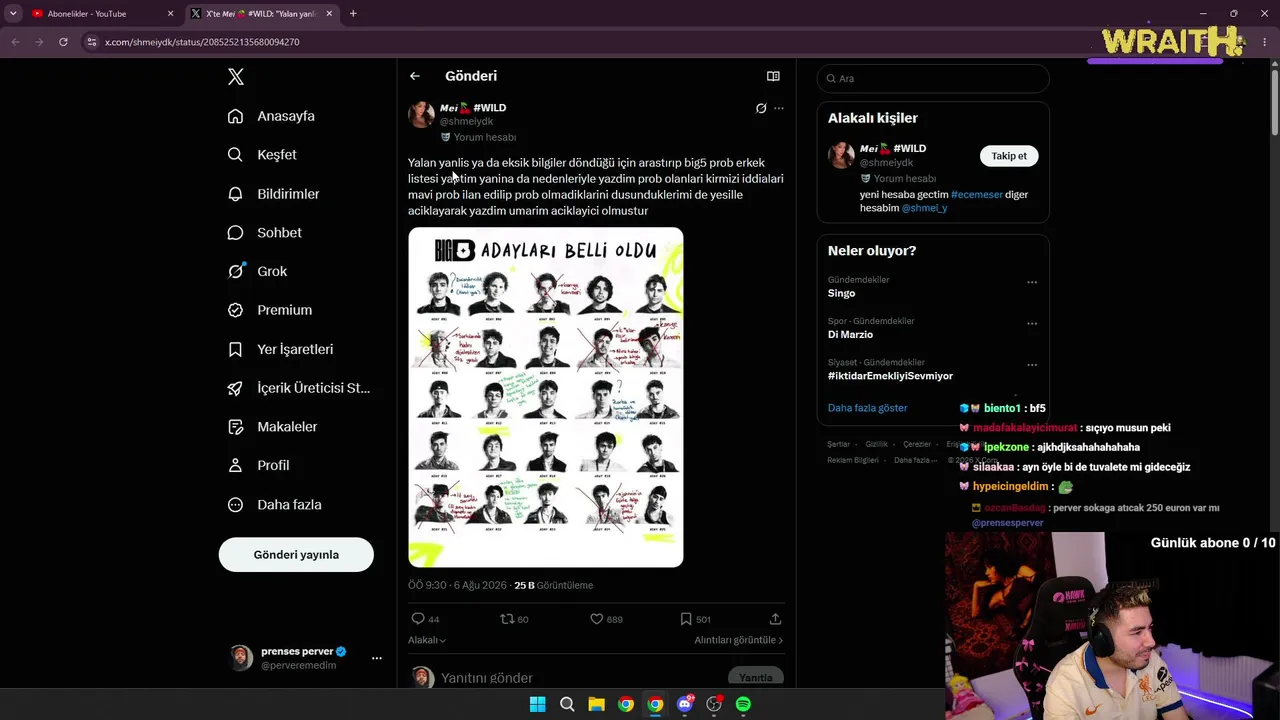The image size is (1280, 720).
Task: Reload the page
Action: 63,42
